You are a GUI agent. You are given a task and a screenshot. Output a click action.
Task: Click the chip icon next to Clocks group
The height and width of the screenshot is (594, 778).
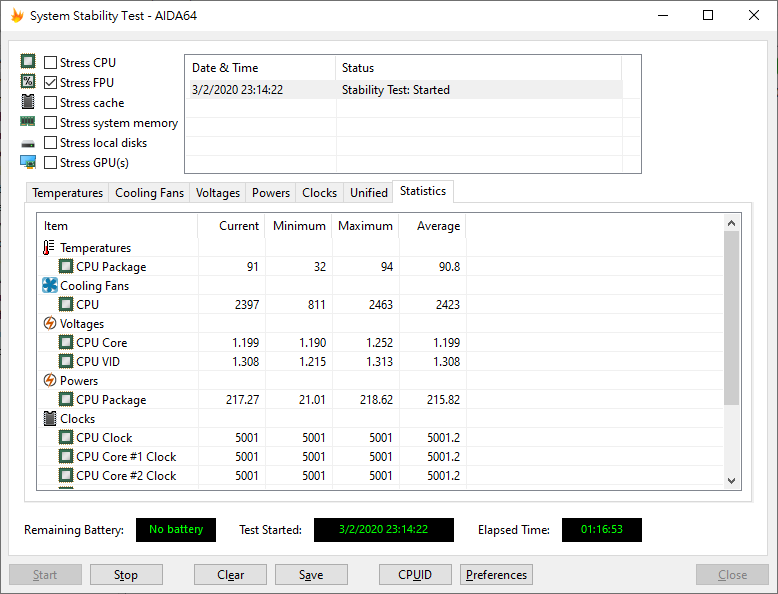coord(50,418)
